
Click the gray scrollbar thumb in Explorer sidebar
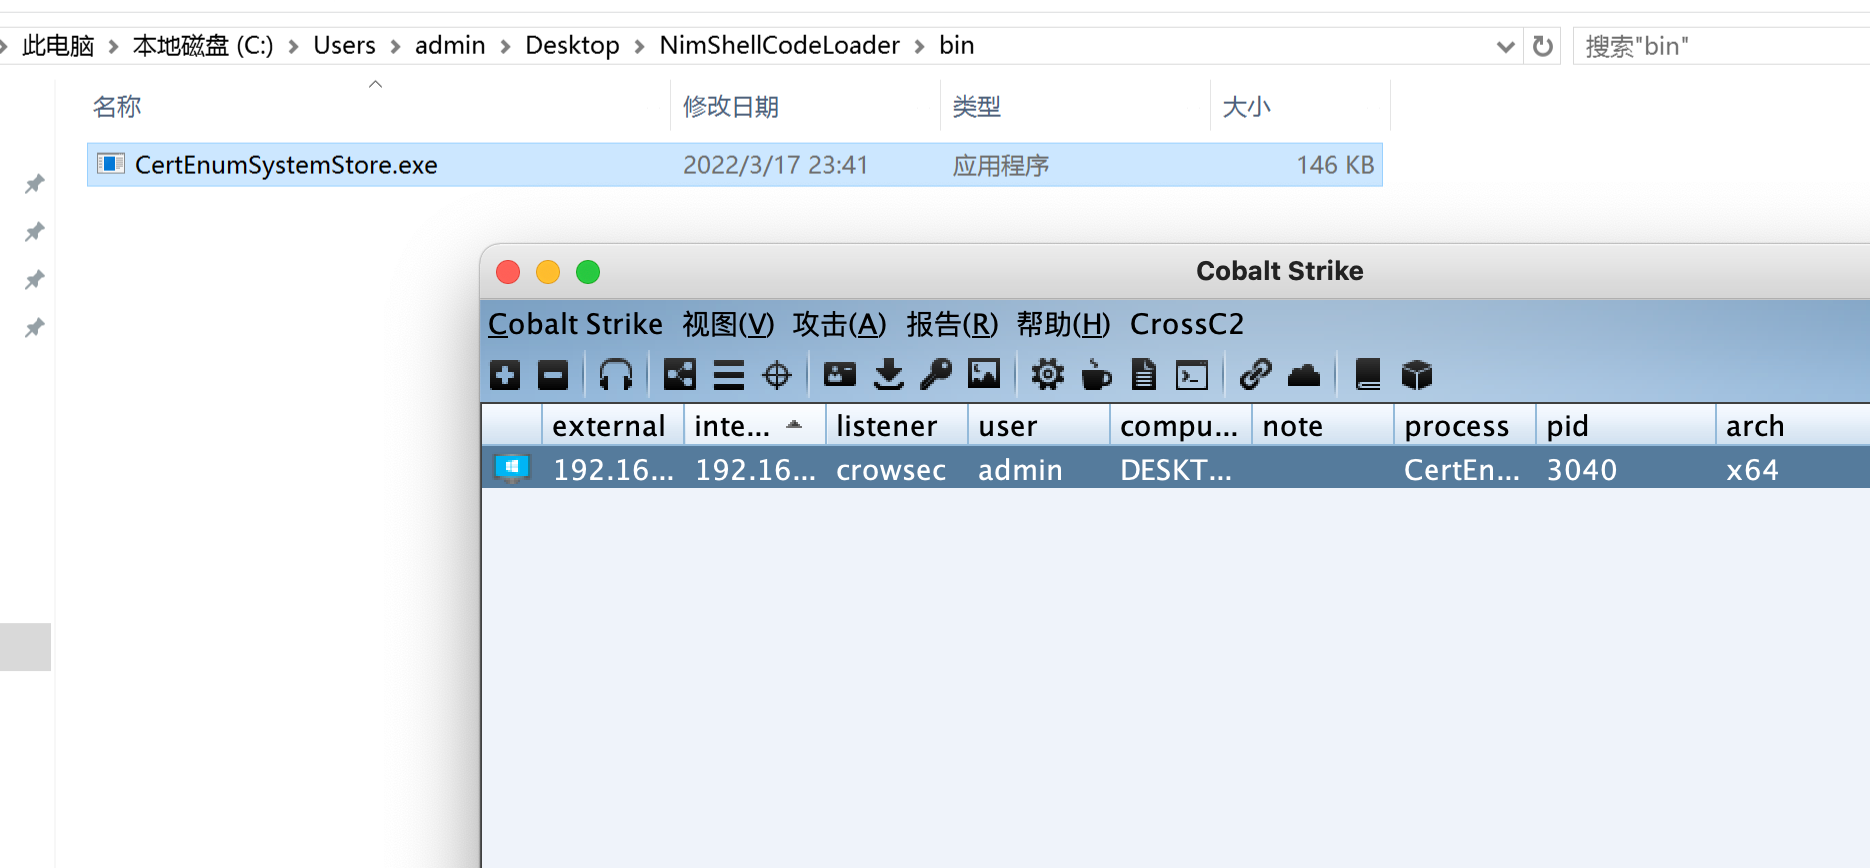(25, 647)
